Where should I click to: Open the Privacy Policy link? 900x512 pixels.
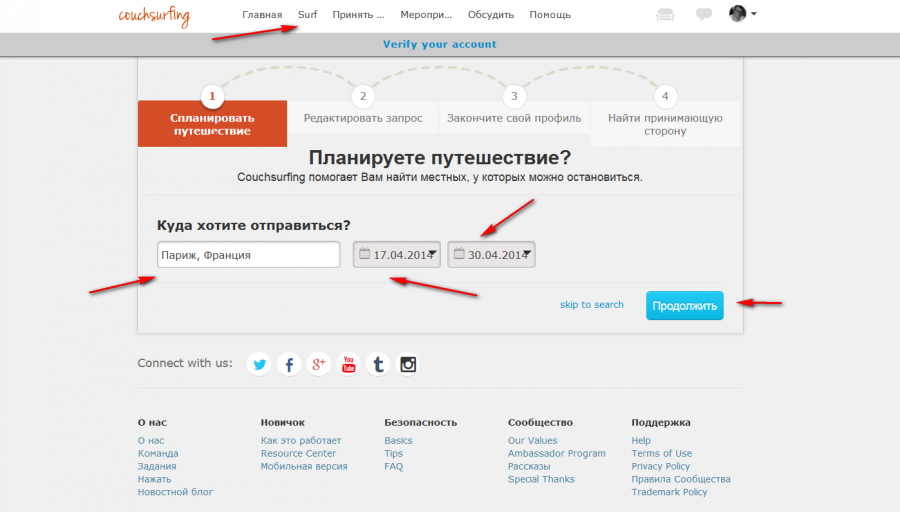tap(661, 466)
